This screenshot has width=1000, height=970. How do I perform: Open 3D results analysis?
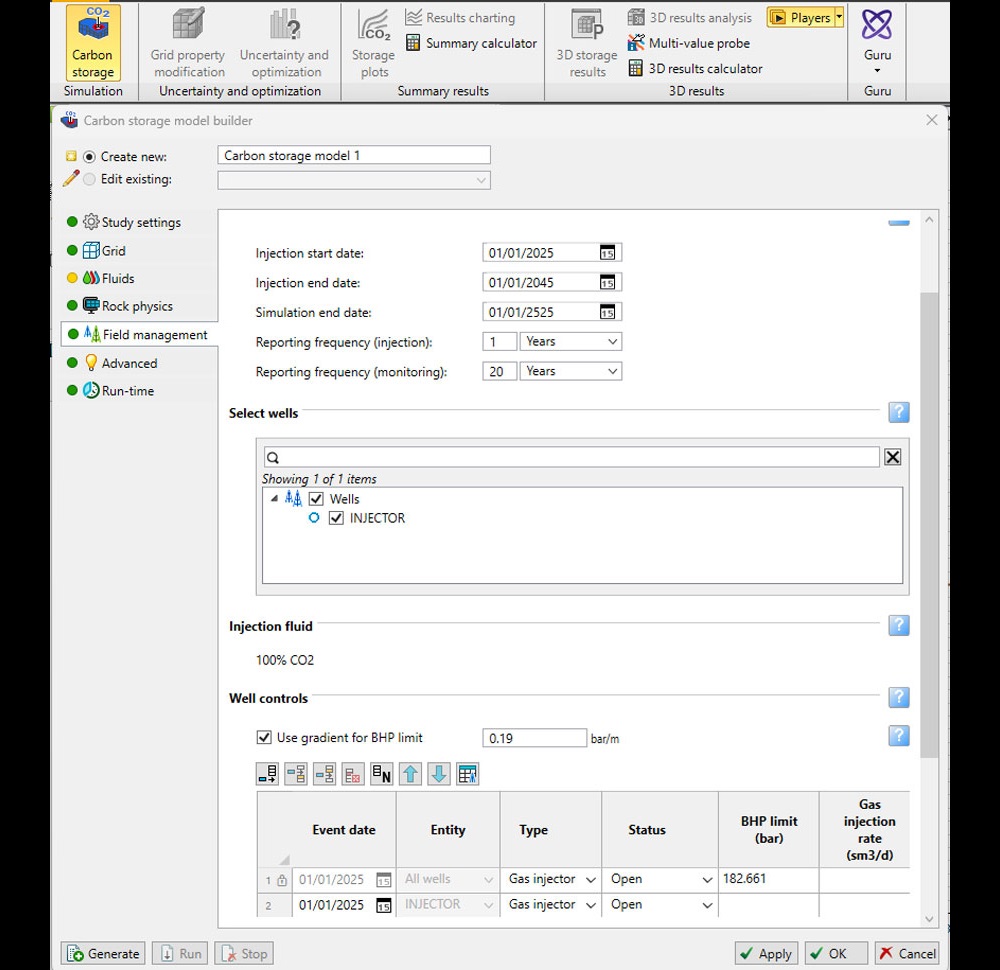tap(689, 18)
